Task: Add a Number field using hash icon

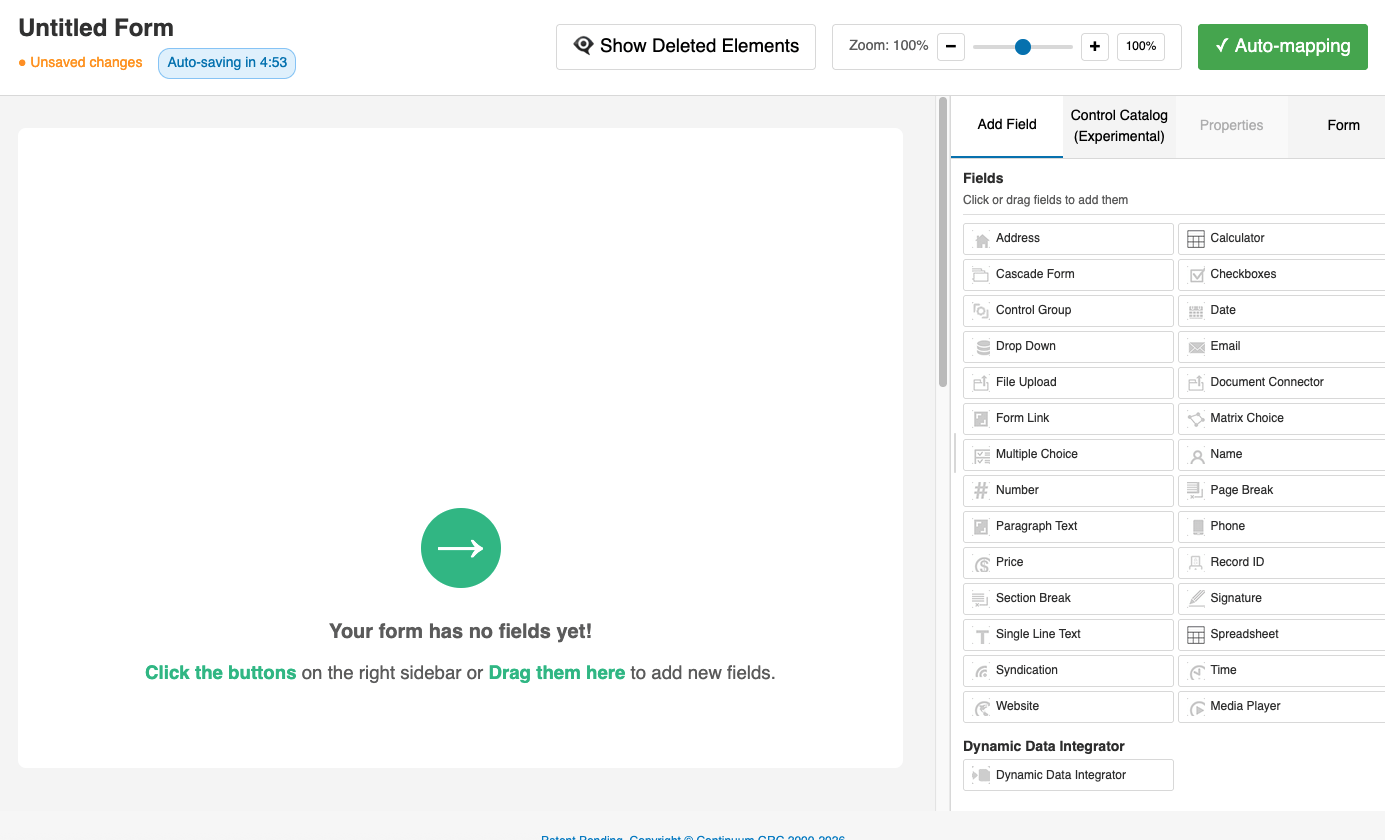Action: pos(982,491)
